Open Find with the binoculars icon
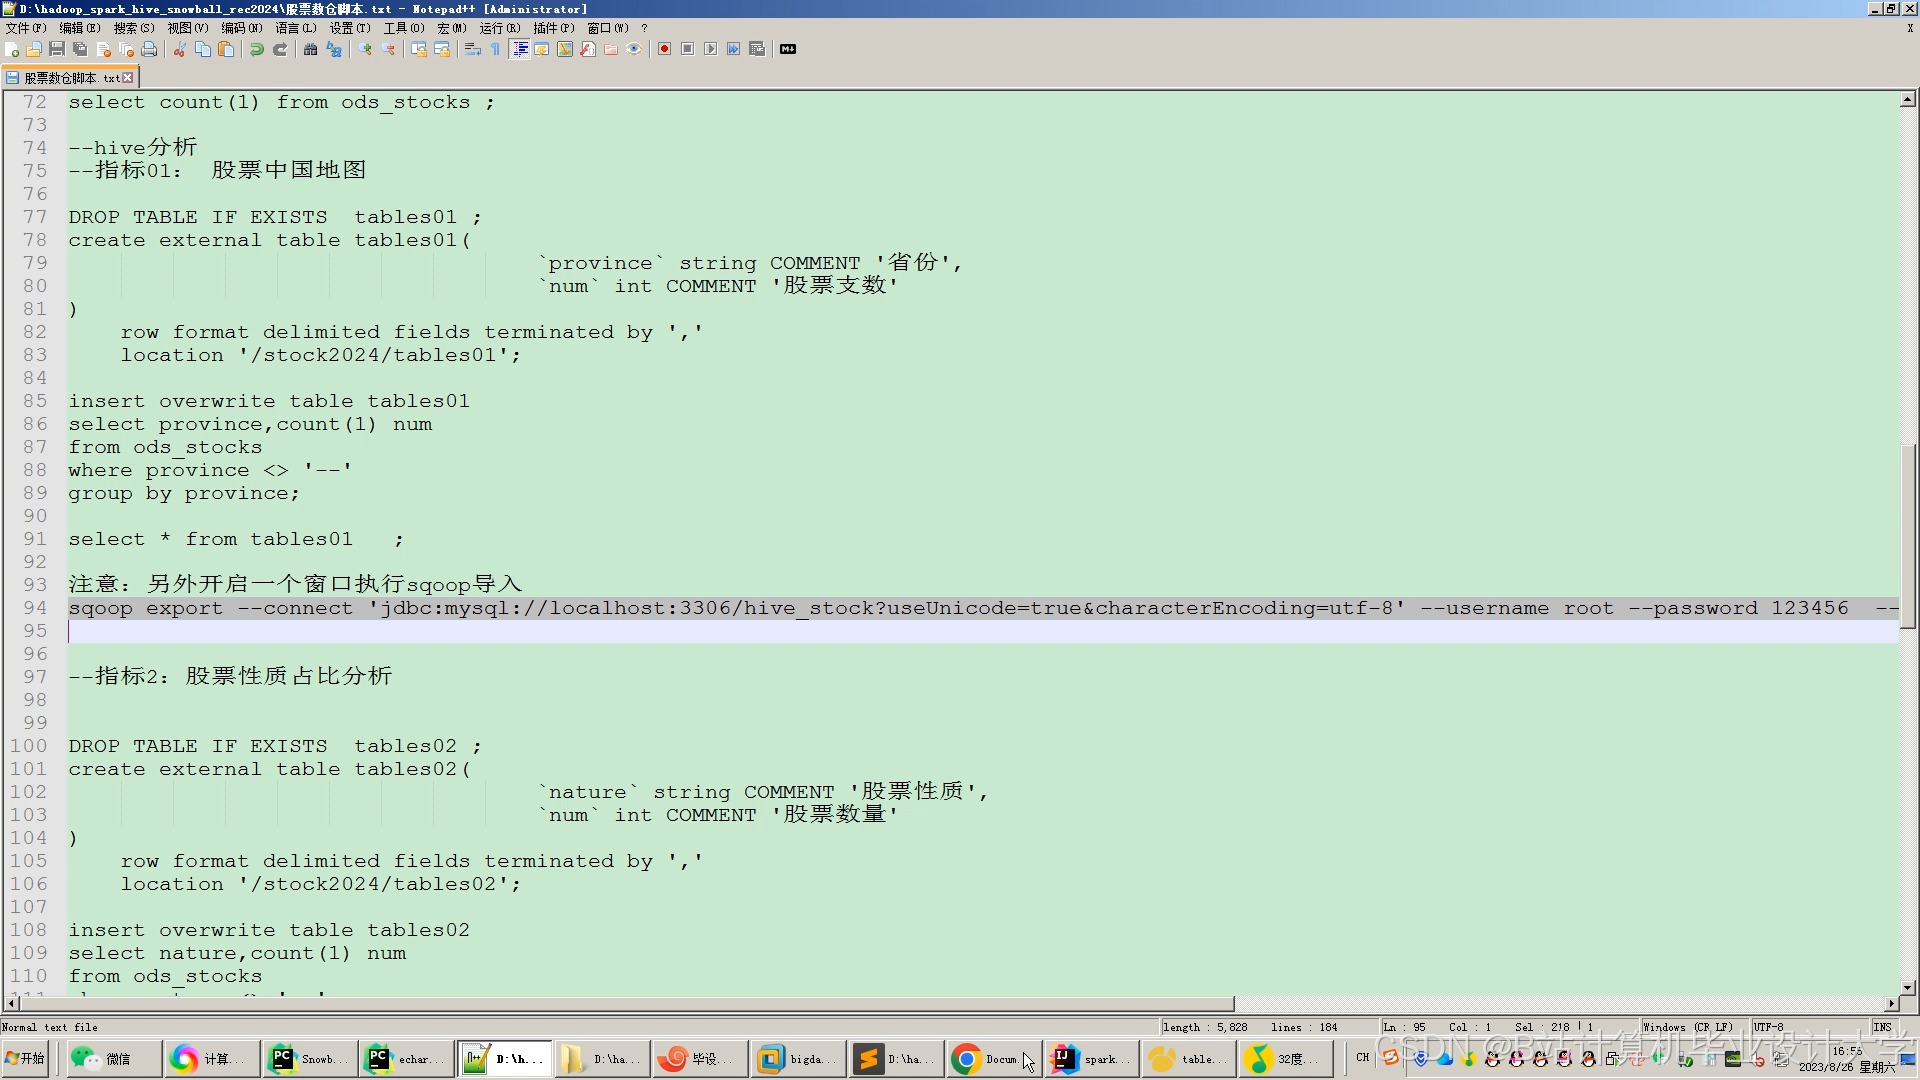Screen dimensions: 1920x1080 (x=311, y=49)
